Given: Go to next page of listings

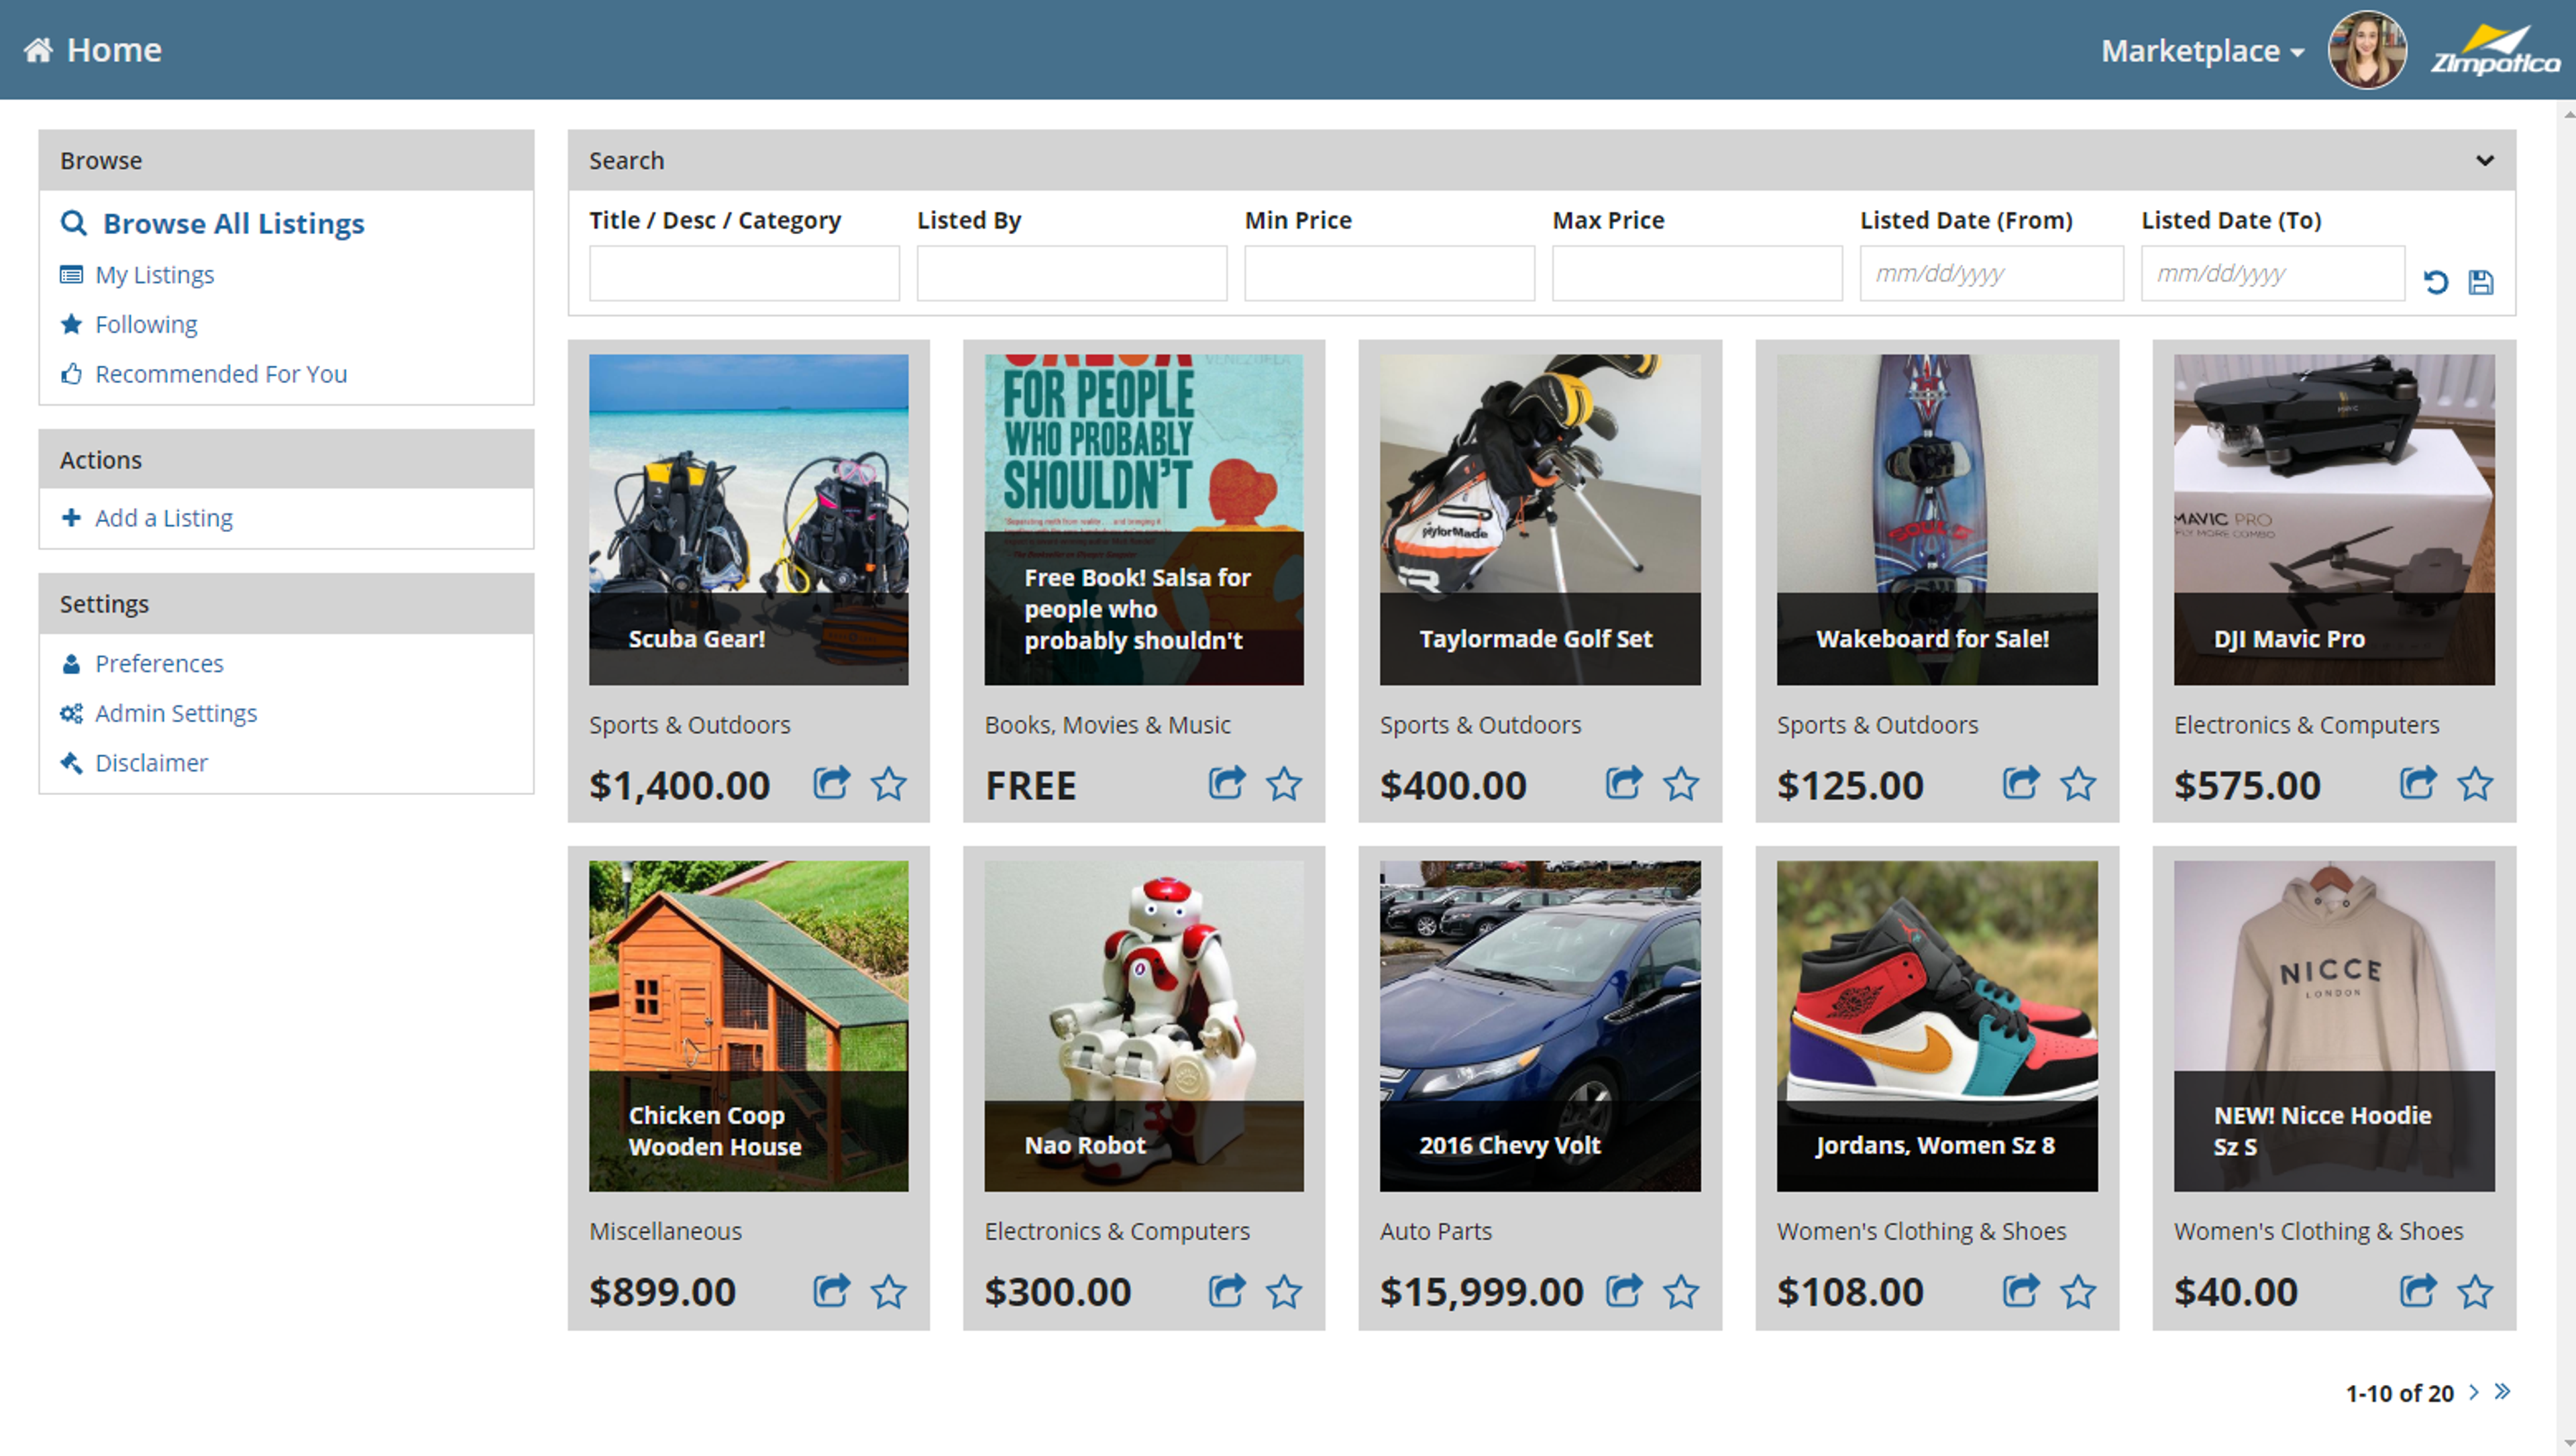Looking at the screenshot, I should coord(2474,1392).
